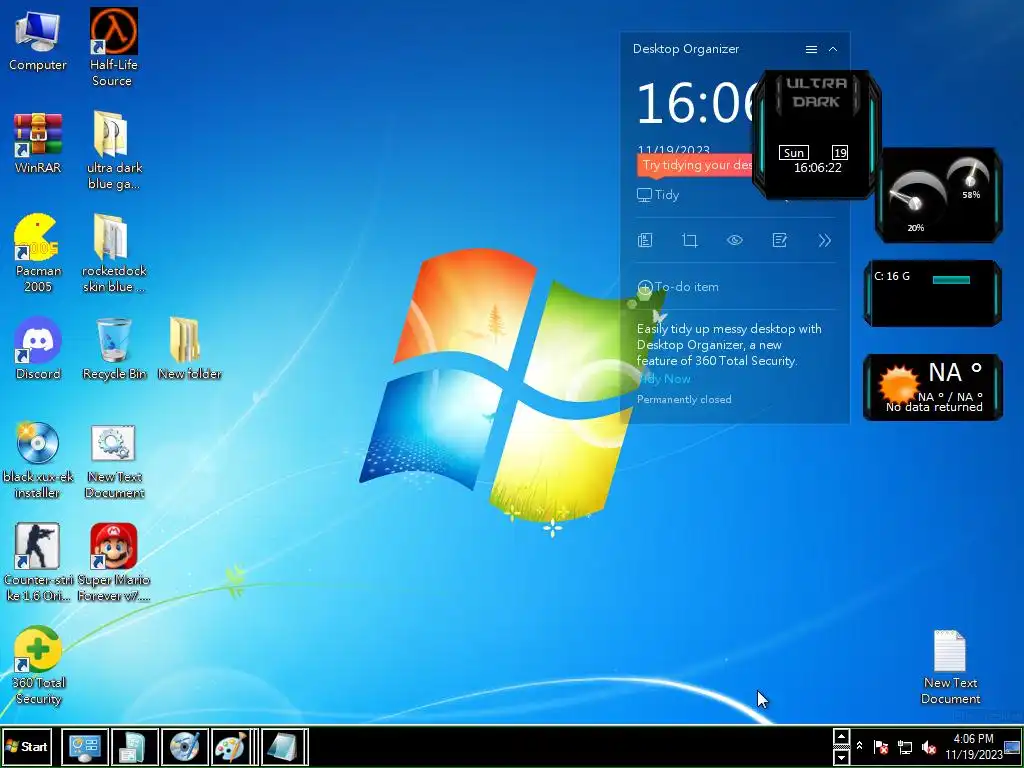
Task: Click the taskbar scroll down arrow
Action: pos(842,756)
